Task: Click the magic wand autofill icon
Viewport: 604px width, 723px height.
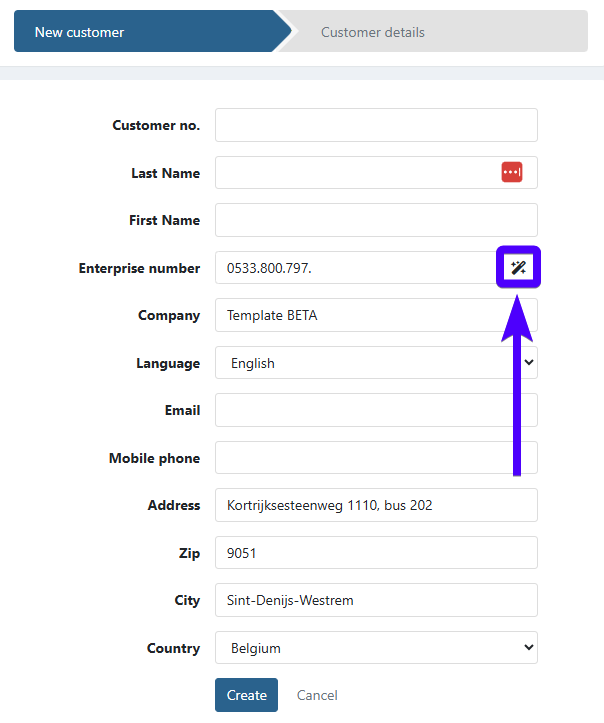Action: (518, 268)
